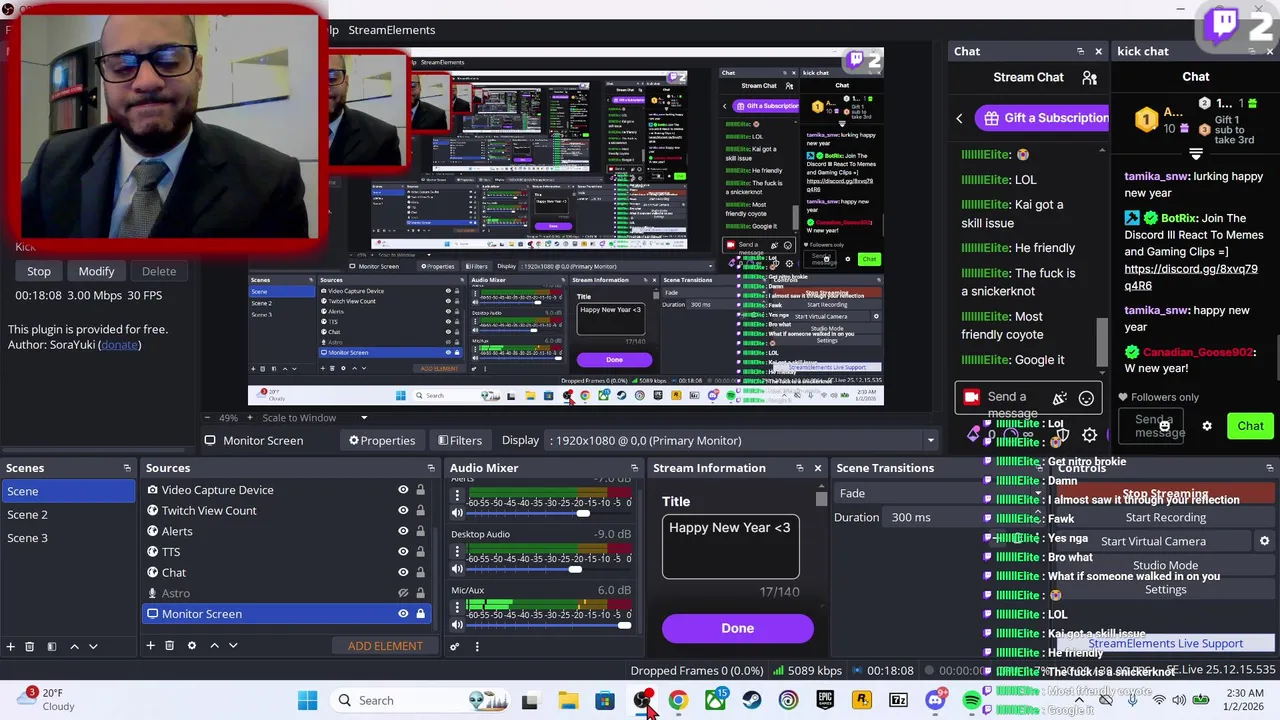Screen dimensions: 1280x720
Task: Move source down in the Sources list
Action: (x=233, y=646)
